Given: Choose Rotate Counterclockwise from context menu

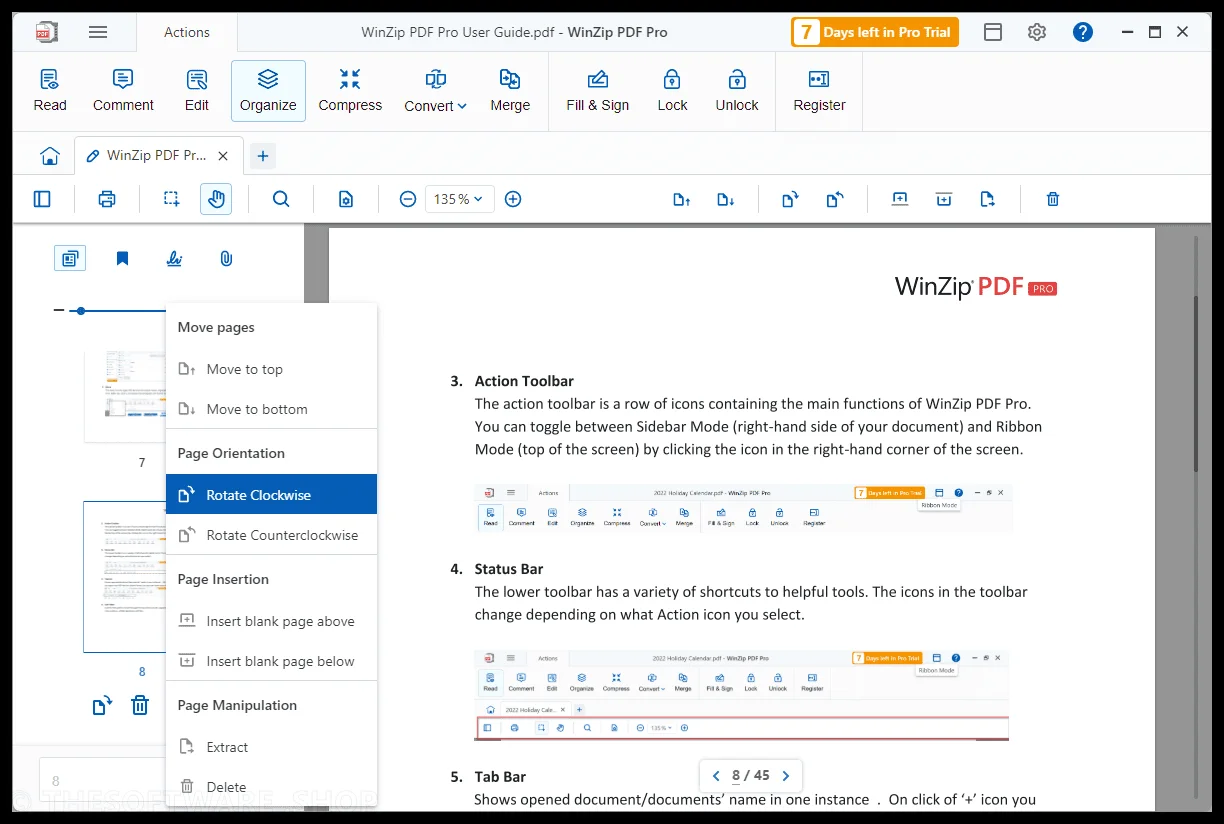Looking at the screenshot, I should [x=271, y=535].
